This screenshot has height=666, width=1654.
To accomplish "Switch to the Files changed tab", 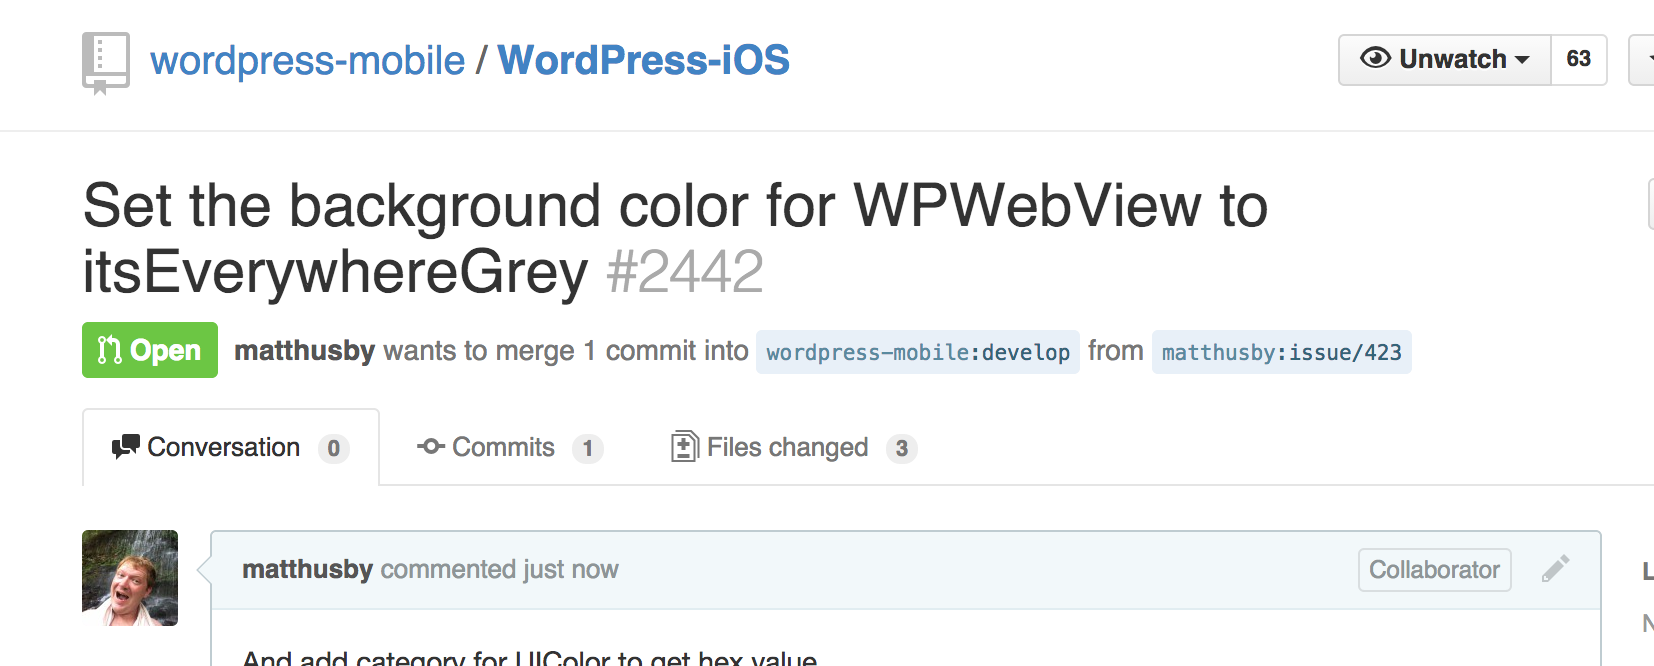I will (x=786, y=447).
